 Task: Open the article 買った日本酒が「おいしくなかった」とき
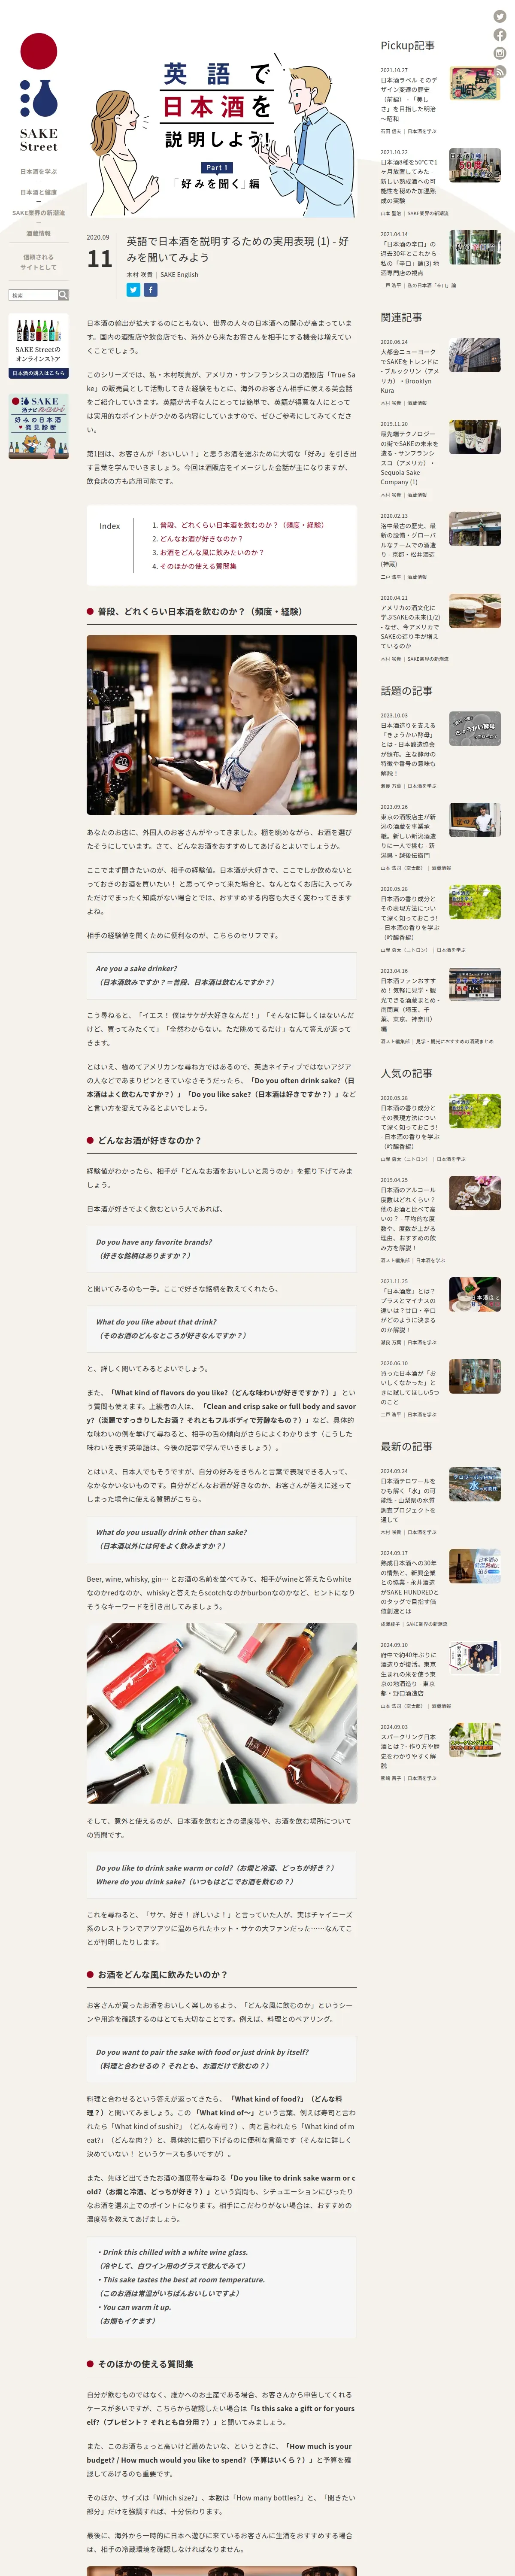click(x=409, y=1387)
